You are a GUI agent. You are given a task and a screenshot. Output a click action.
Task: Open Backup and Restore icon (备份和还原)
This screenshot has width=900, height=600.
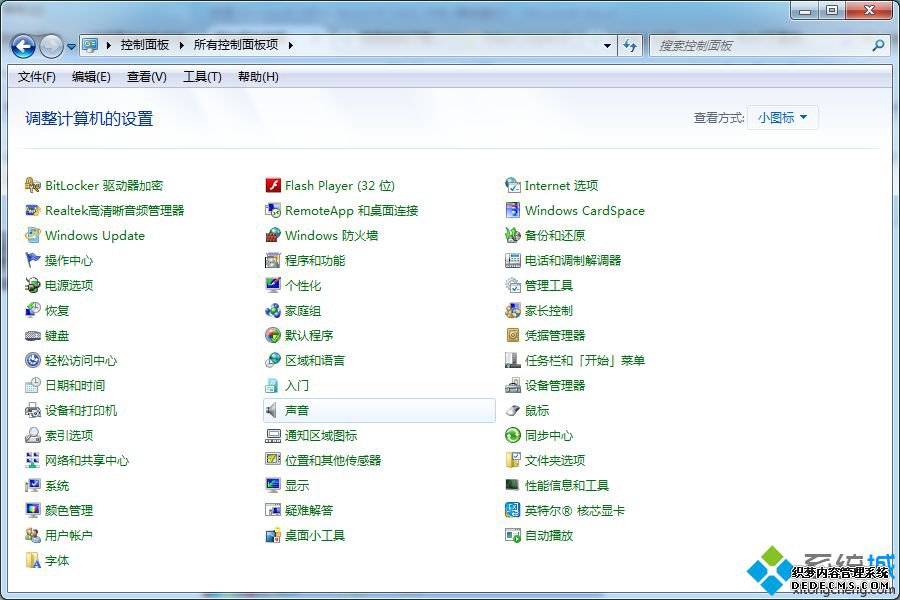pos(513,235)
